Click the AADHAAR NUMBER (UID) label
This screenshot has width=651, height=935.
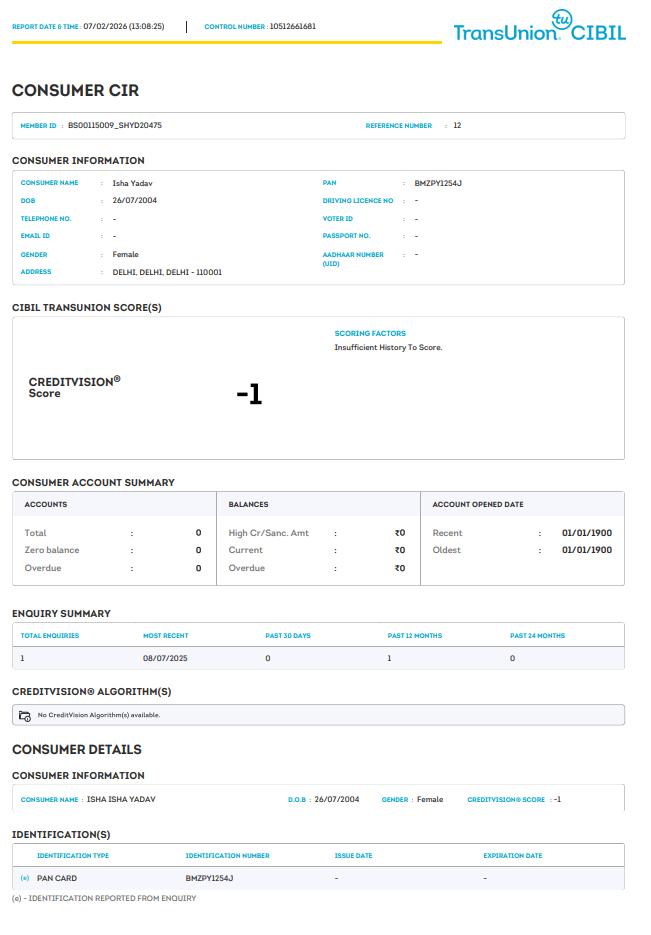pyautogui.click(x=353, y=259)
